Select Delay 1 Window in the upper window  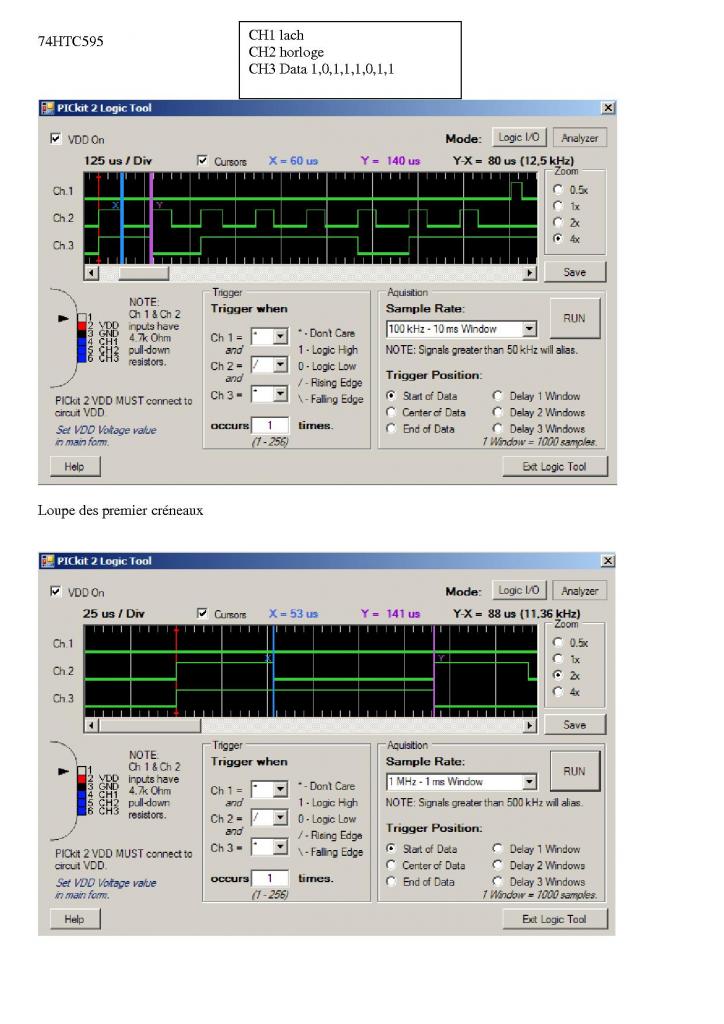click(497, 396)
